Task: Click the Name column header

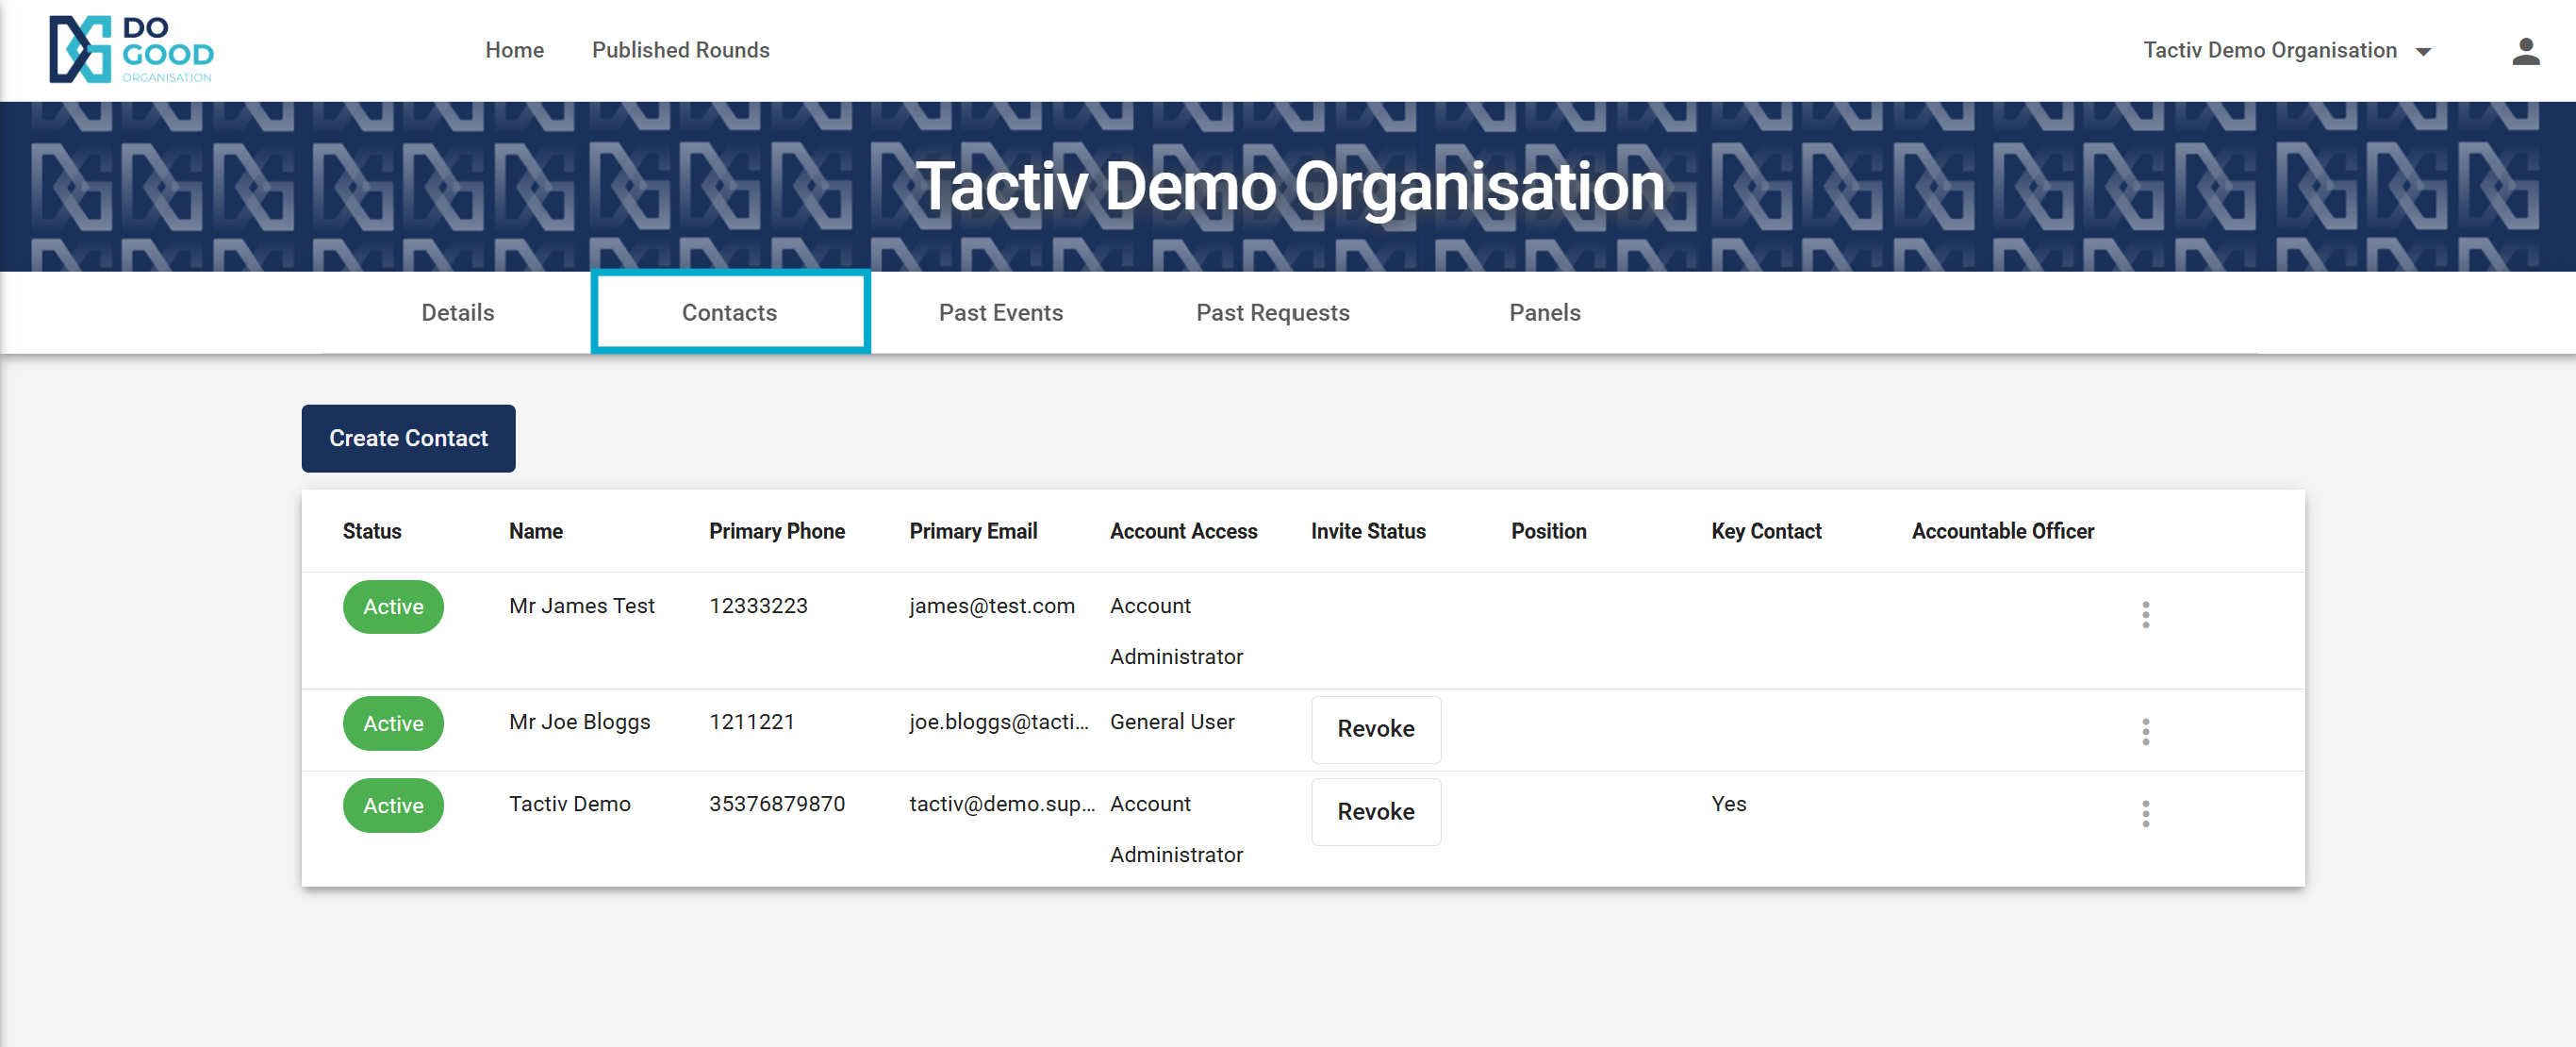Action: click(535, 531)
